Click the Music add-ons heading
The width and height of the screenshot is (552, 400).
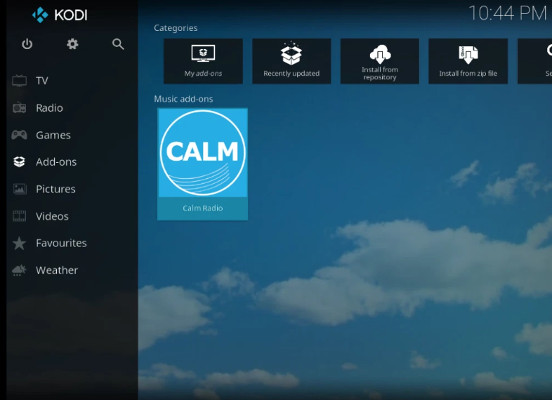[x=183, y=99]
